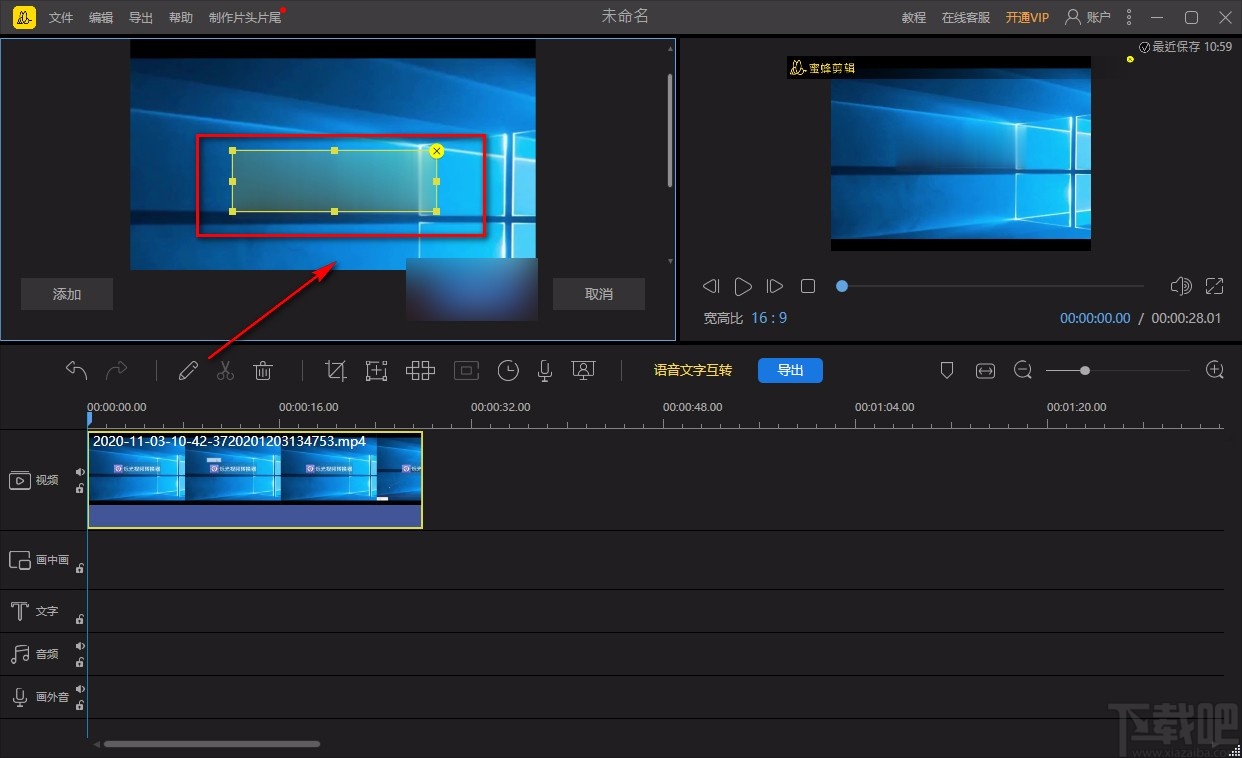The height and width of the screenshot is (758, 1242).
Task: Toggle lock on the 画中画 track
Action: point(80,568)
